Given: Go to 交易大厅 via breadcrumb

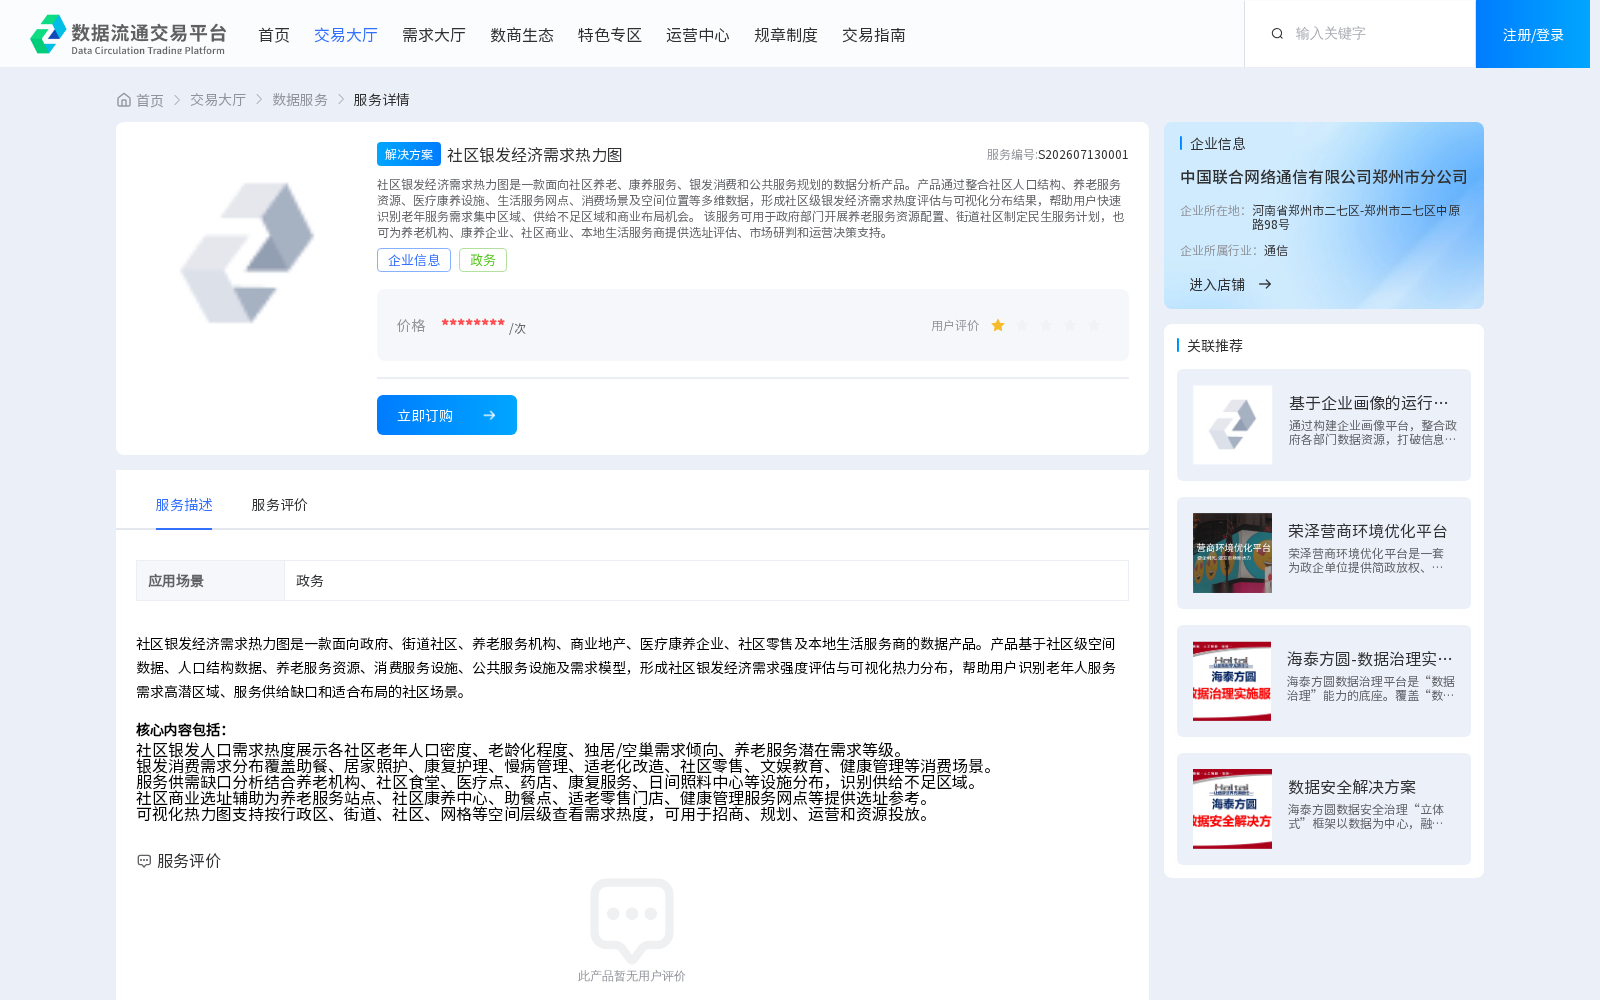Looking at the screenshot, I should [218, 100].
